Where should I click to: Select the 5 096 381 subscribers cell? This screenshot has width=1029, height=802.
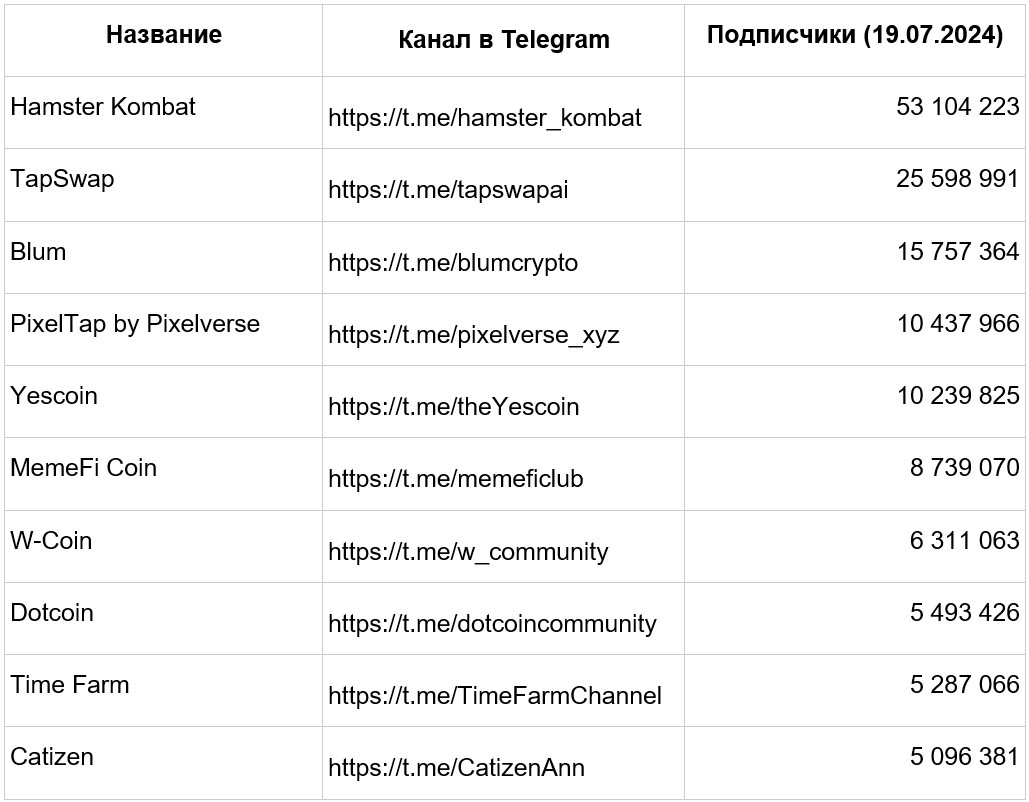[855, 763]
